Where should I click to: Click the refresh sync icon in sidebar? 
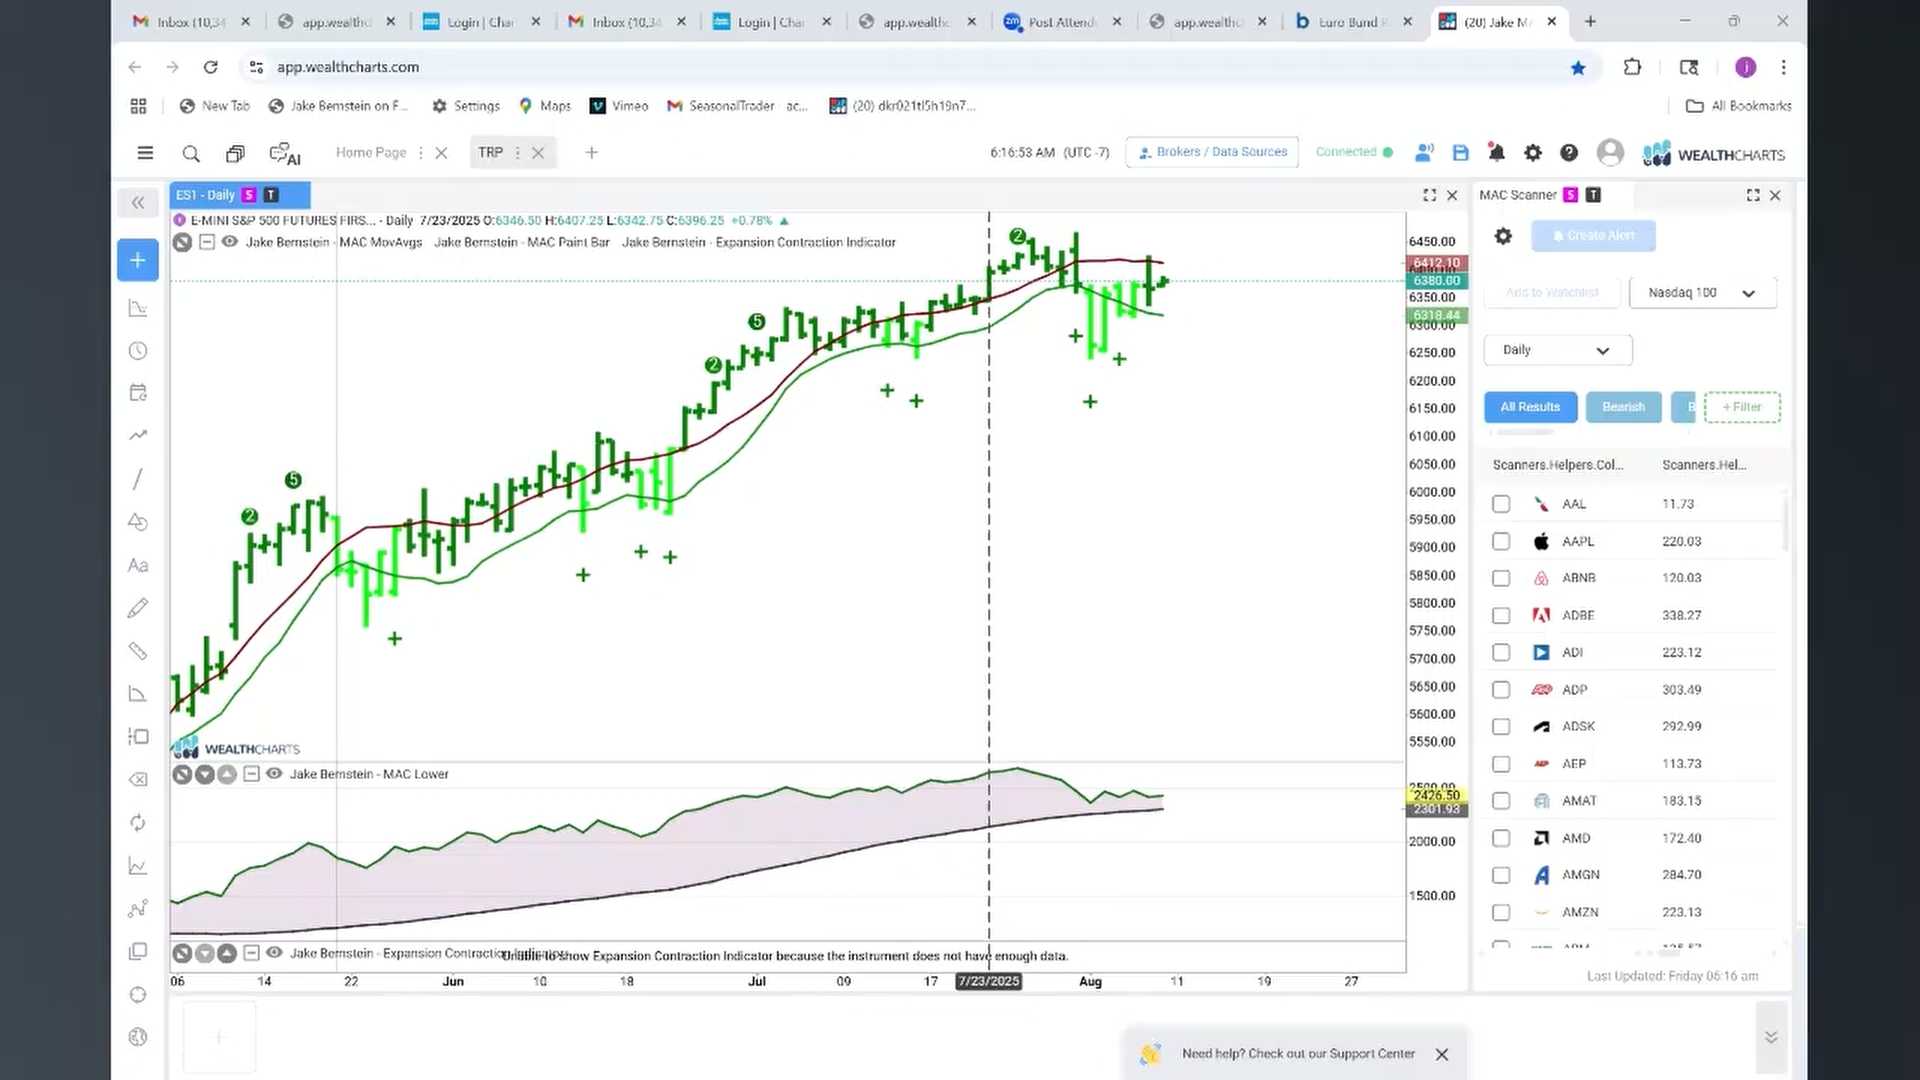pyautogui.click(x=138, y=823)
